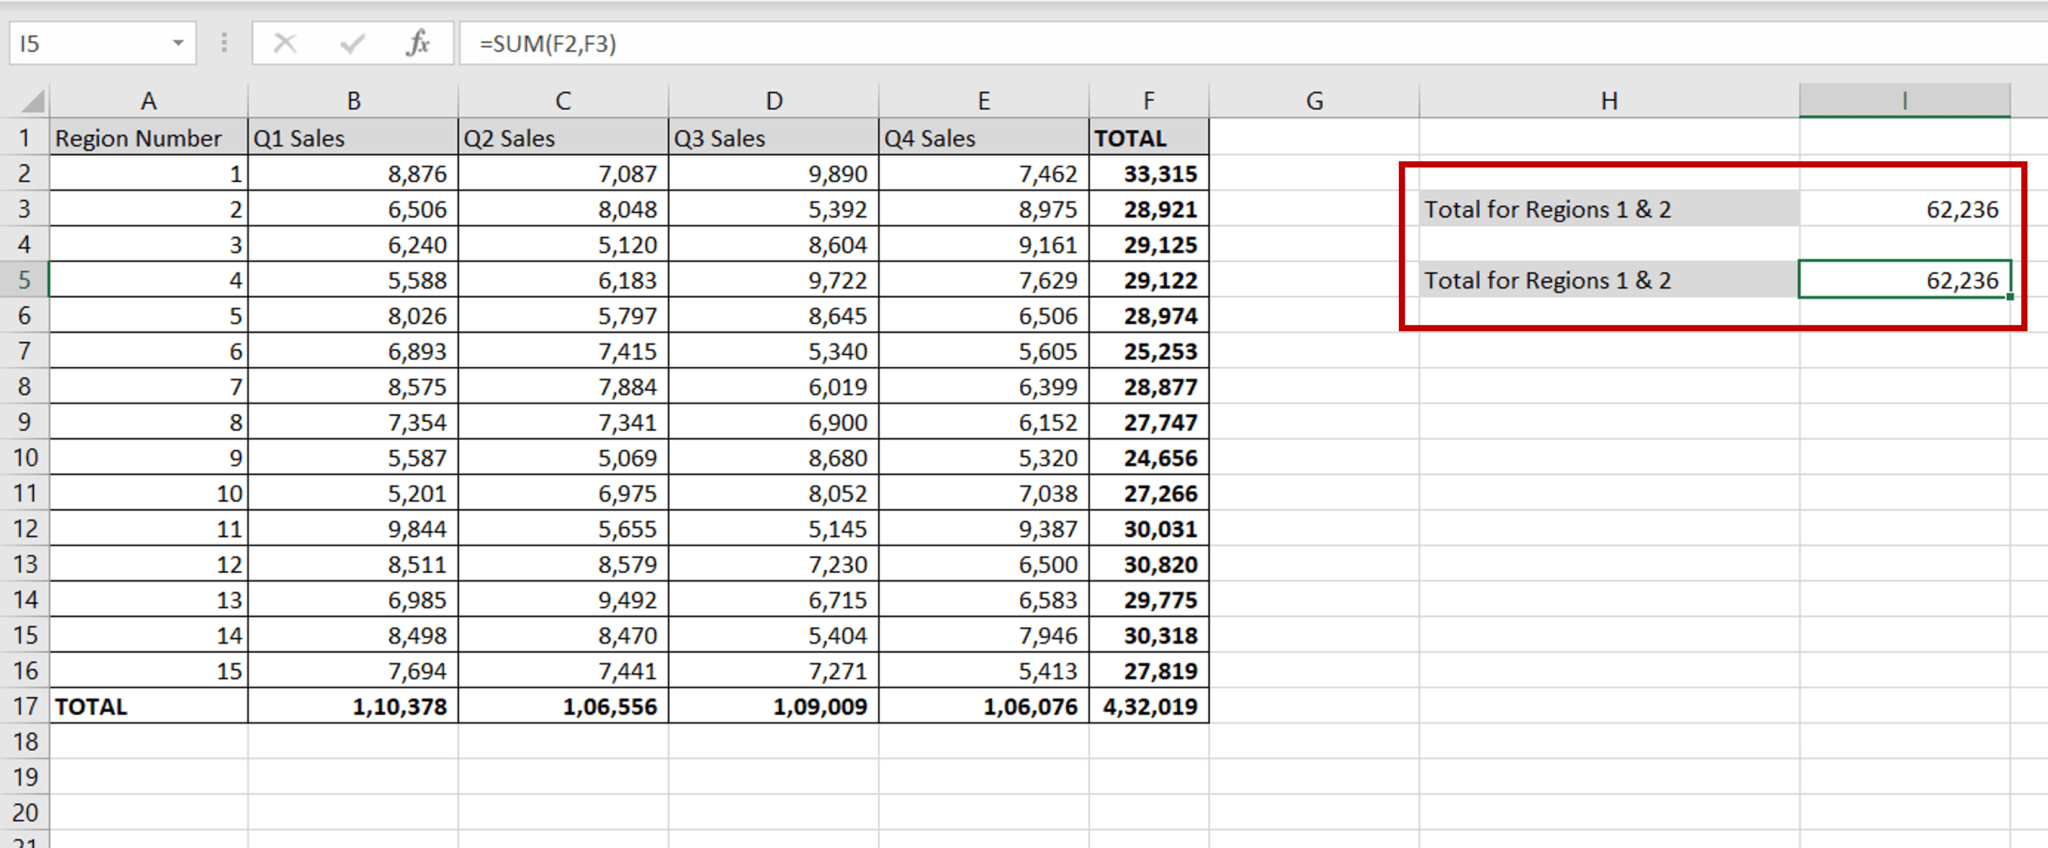Select the grand total 4,32,019
Image resolution: width=2048 pixels, height=848 pixels.
pos(1148,706)
